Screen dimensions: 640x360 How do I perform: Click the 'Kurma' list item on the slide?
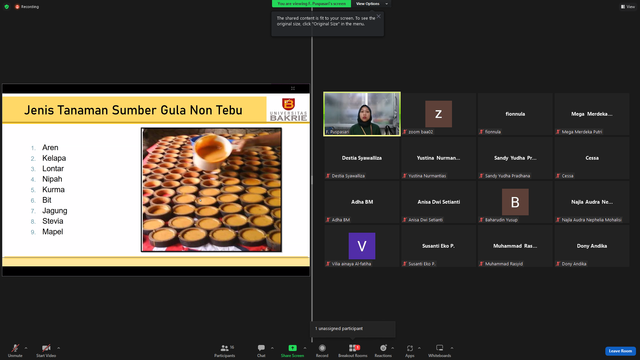(x=53, y=189)
